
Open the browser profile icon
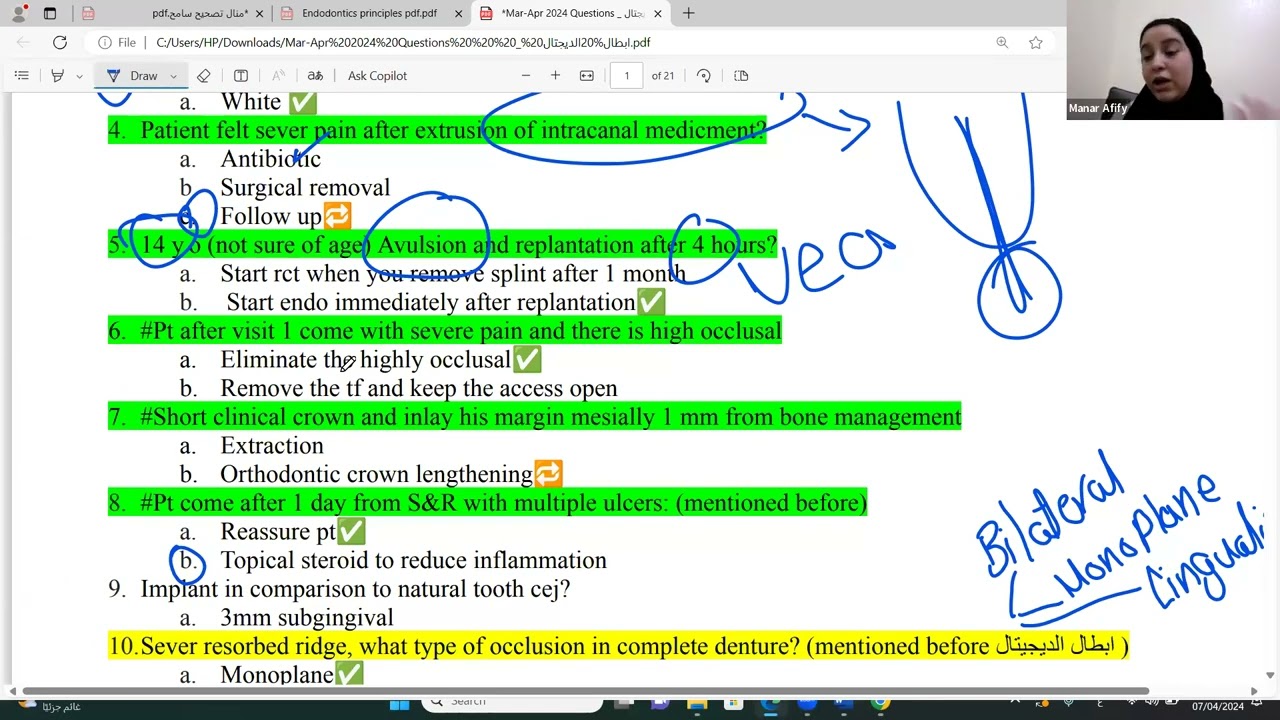18,14
